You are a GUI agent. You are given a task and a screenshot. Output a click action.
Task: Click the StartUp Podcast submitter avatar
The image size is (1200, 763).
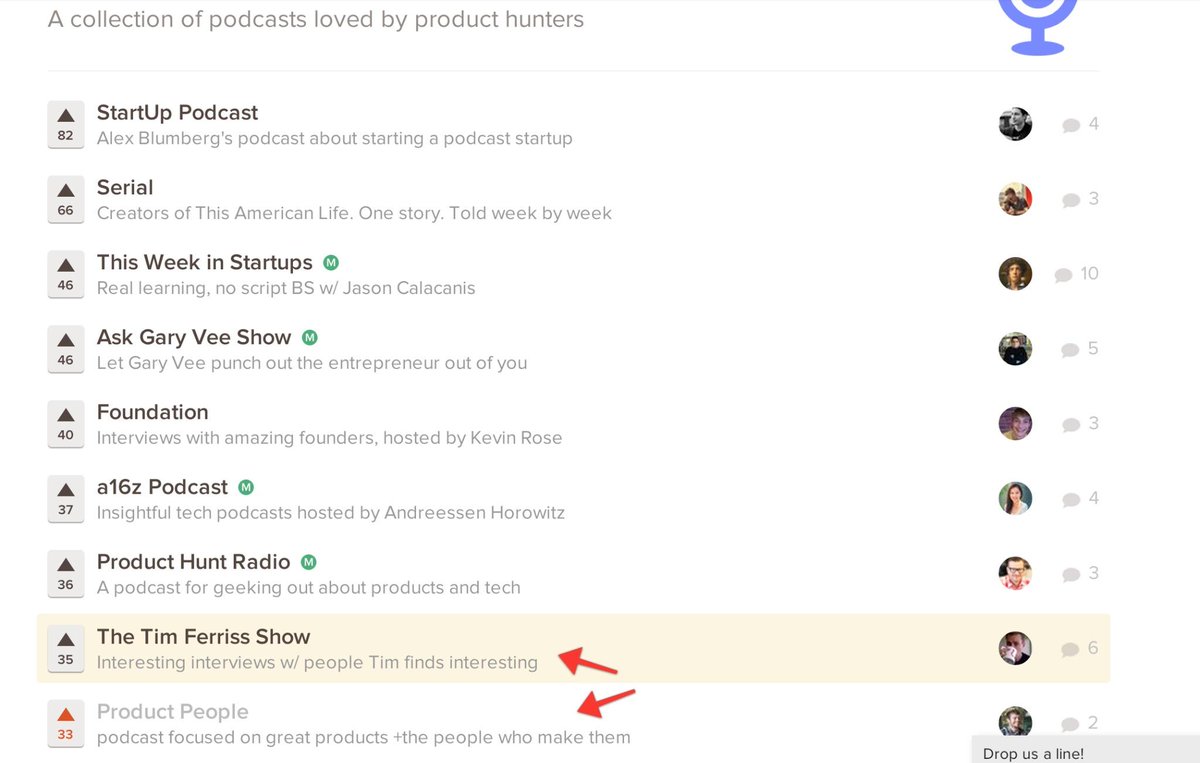(1015, 124)
